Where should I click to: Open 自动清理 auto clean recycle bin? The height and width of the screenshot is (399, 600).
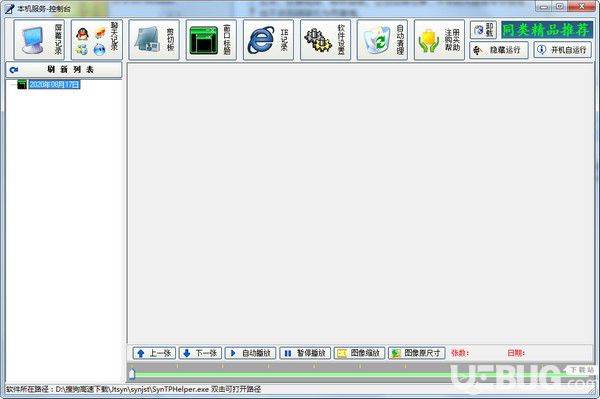382,40
